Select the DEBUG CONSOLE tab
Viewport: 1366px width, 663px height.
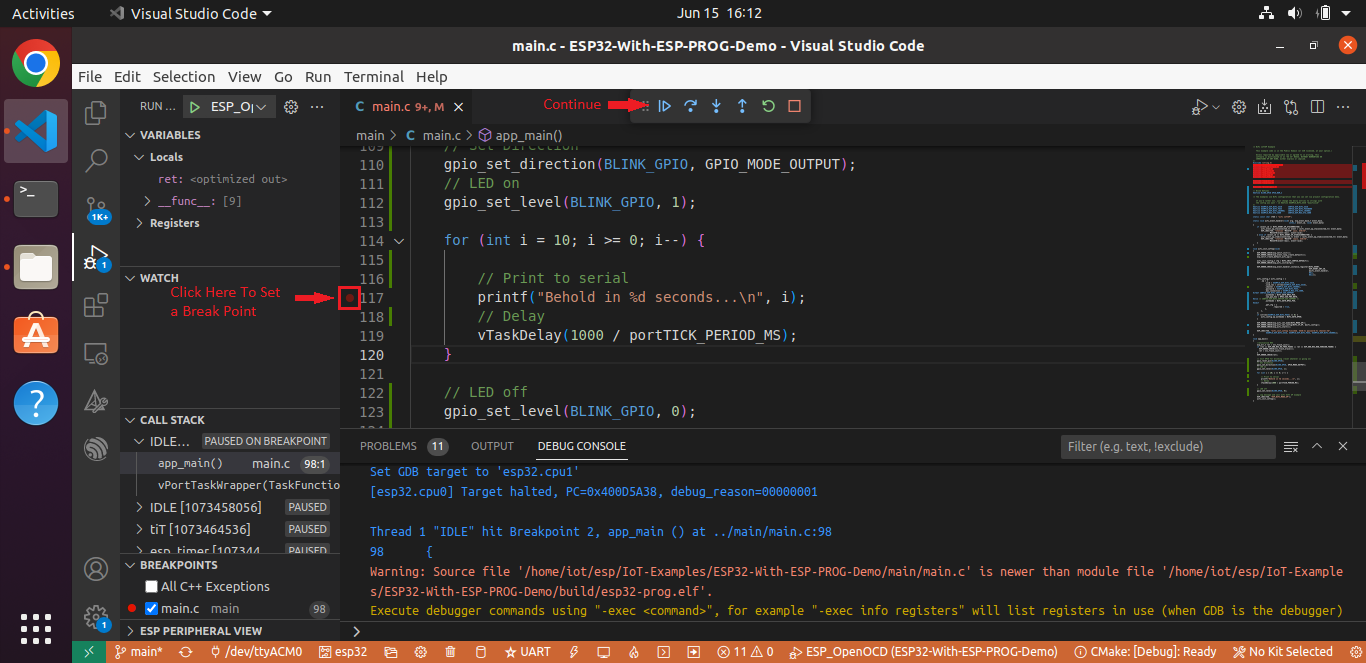click(x=582, y=446)
